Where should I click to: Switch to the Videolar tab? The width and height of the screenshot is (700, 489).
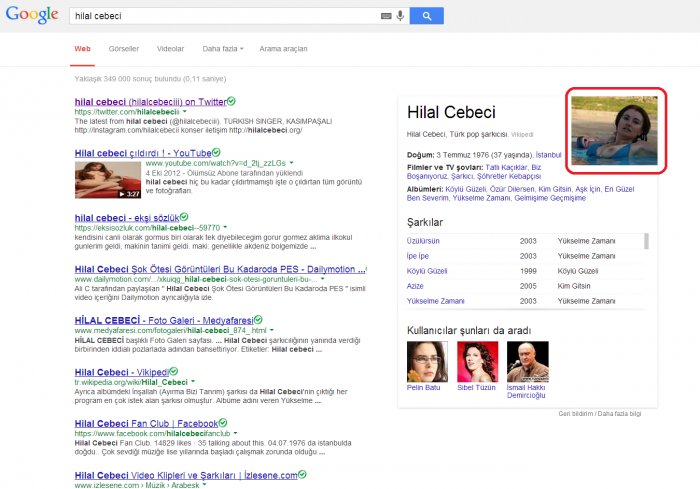click(x=171, y=48)
